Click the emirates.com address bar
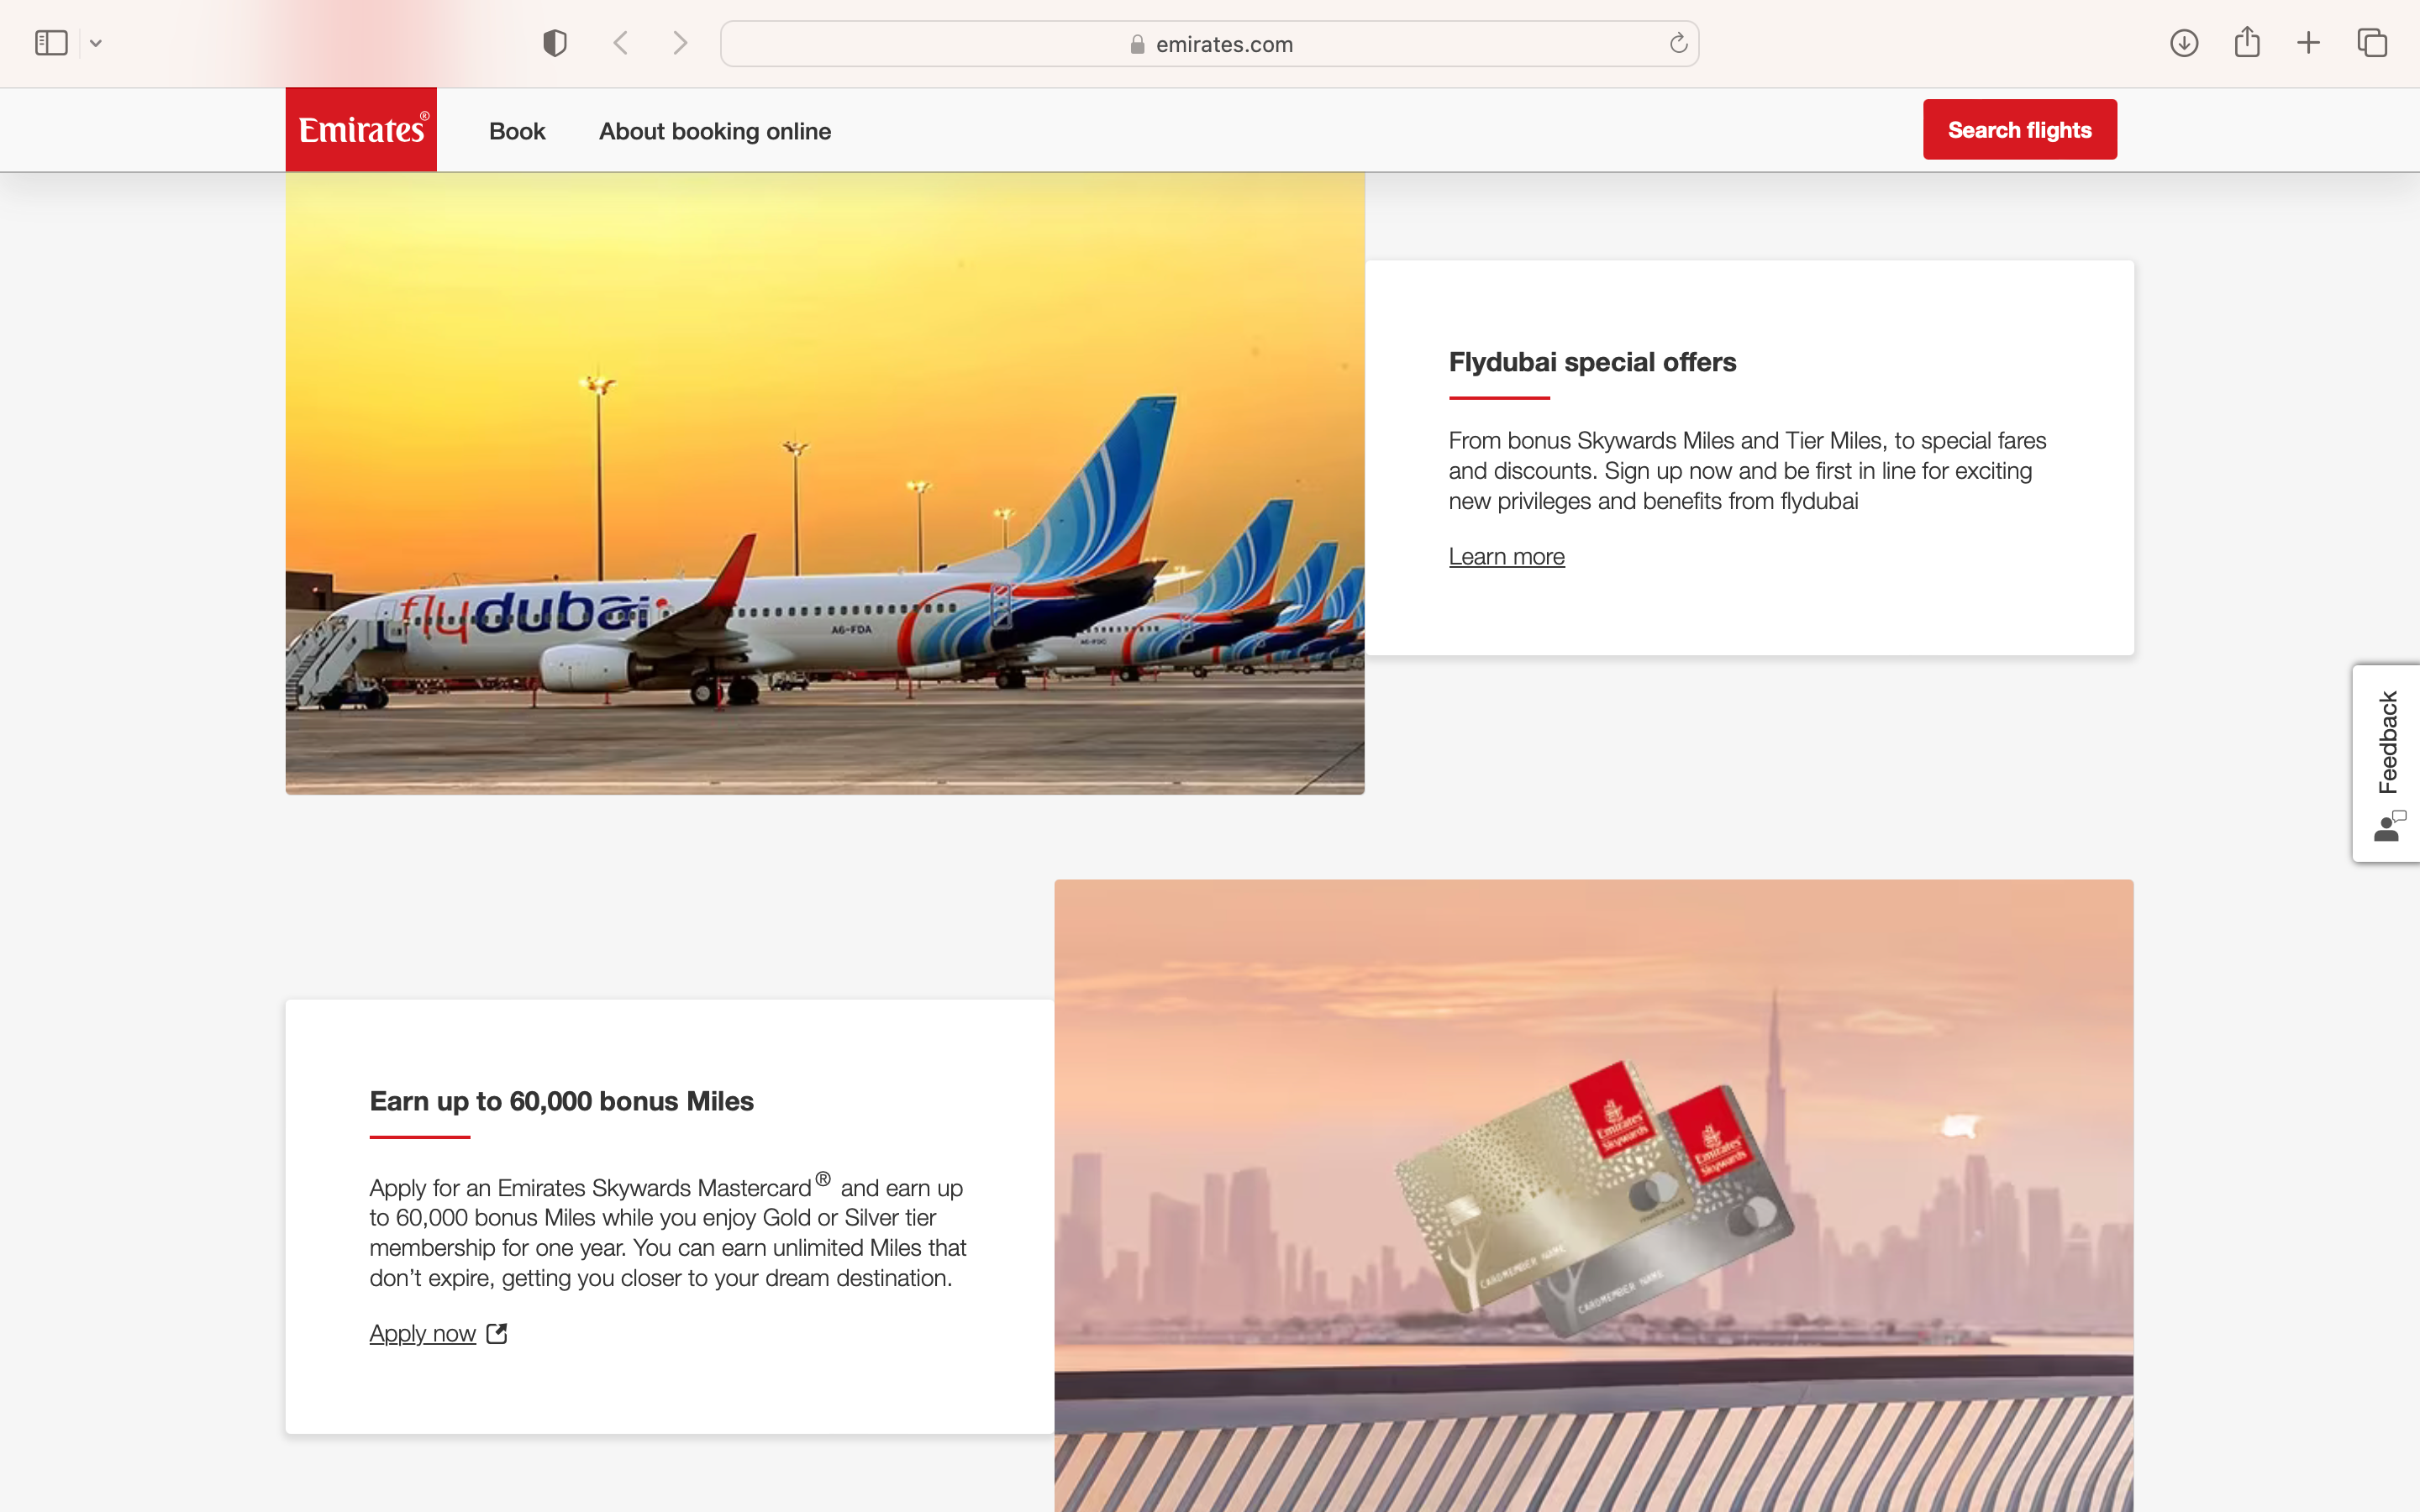The image size is (2420, 1512). [1209, 44]
